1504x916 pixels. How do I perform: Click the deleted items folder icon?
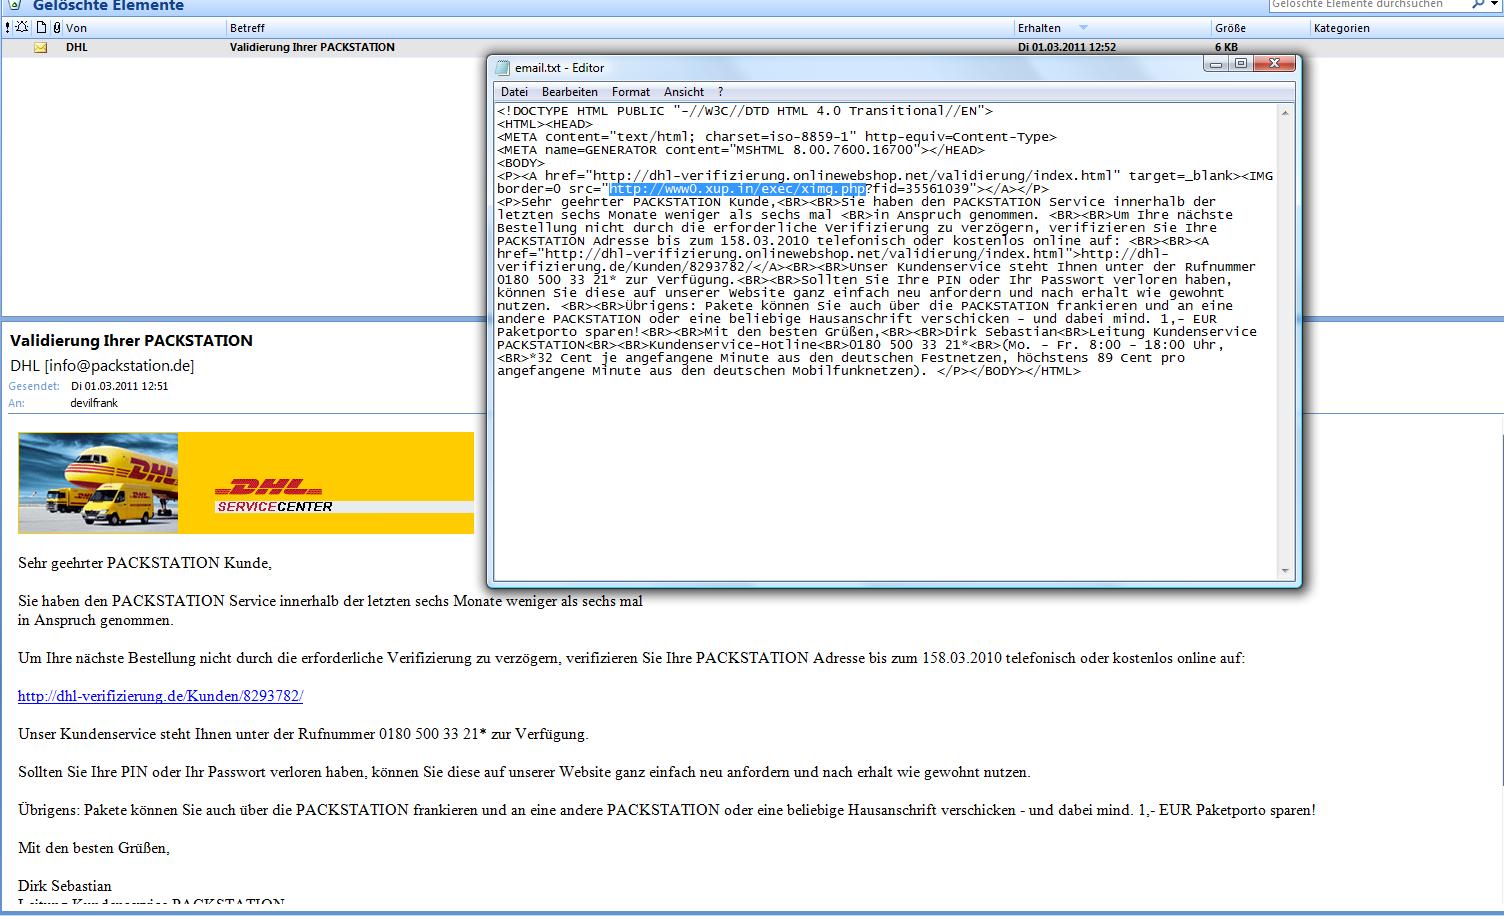coord(14,5)
